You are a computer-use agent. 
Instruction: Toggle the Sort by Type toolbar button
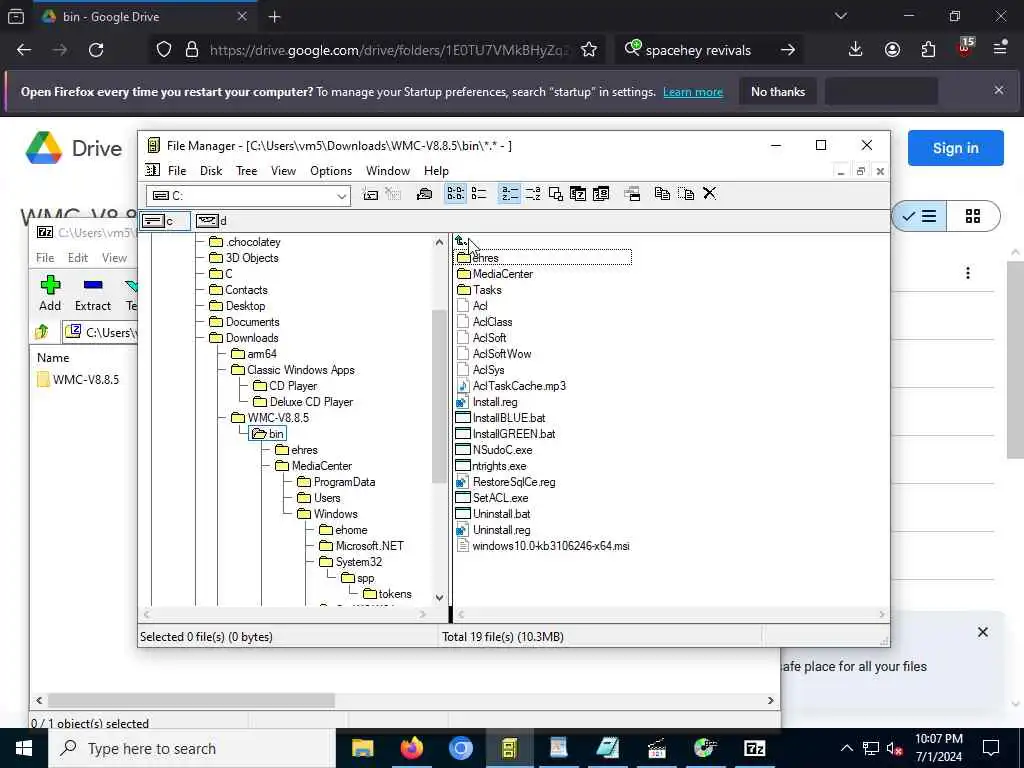pyautogui.click(x=533, y=194)
